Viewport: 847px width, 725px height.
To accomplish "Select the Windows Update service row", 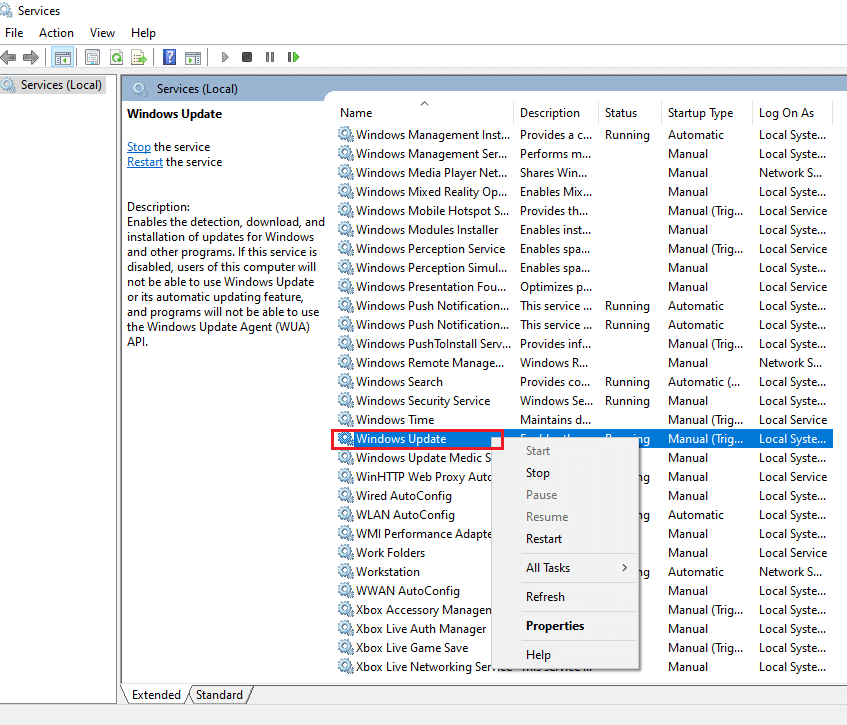I will coord(582,439).
